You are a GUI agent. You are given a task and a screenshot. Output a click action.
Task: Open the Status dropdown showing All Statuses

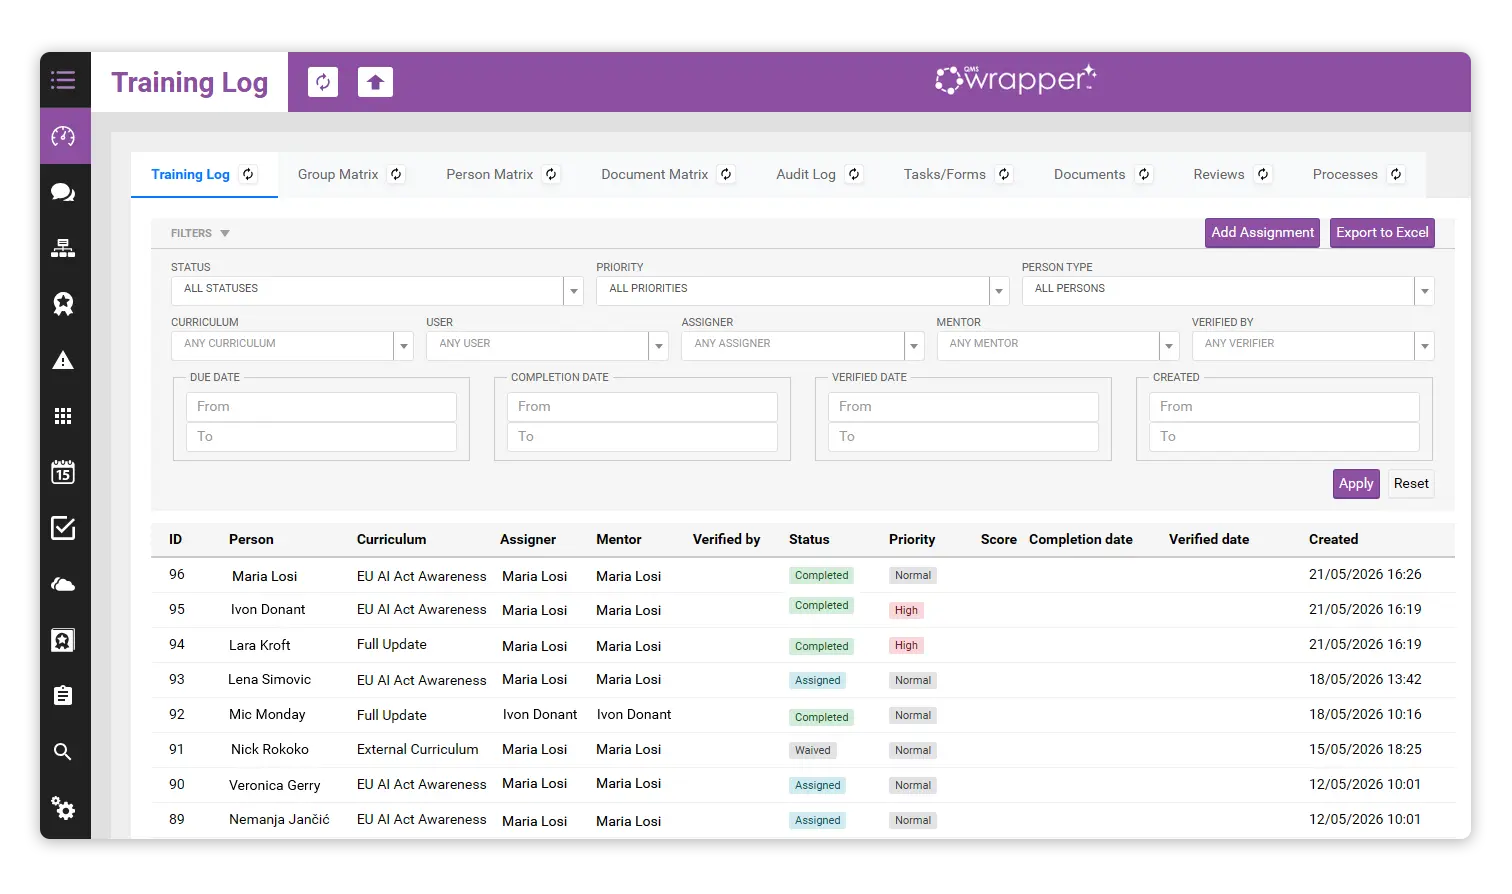point(376,290)
